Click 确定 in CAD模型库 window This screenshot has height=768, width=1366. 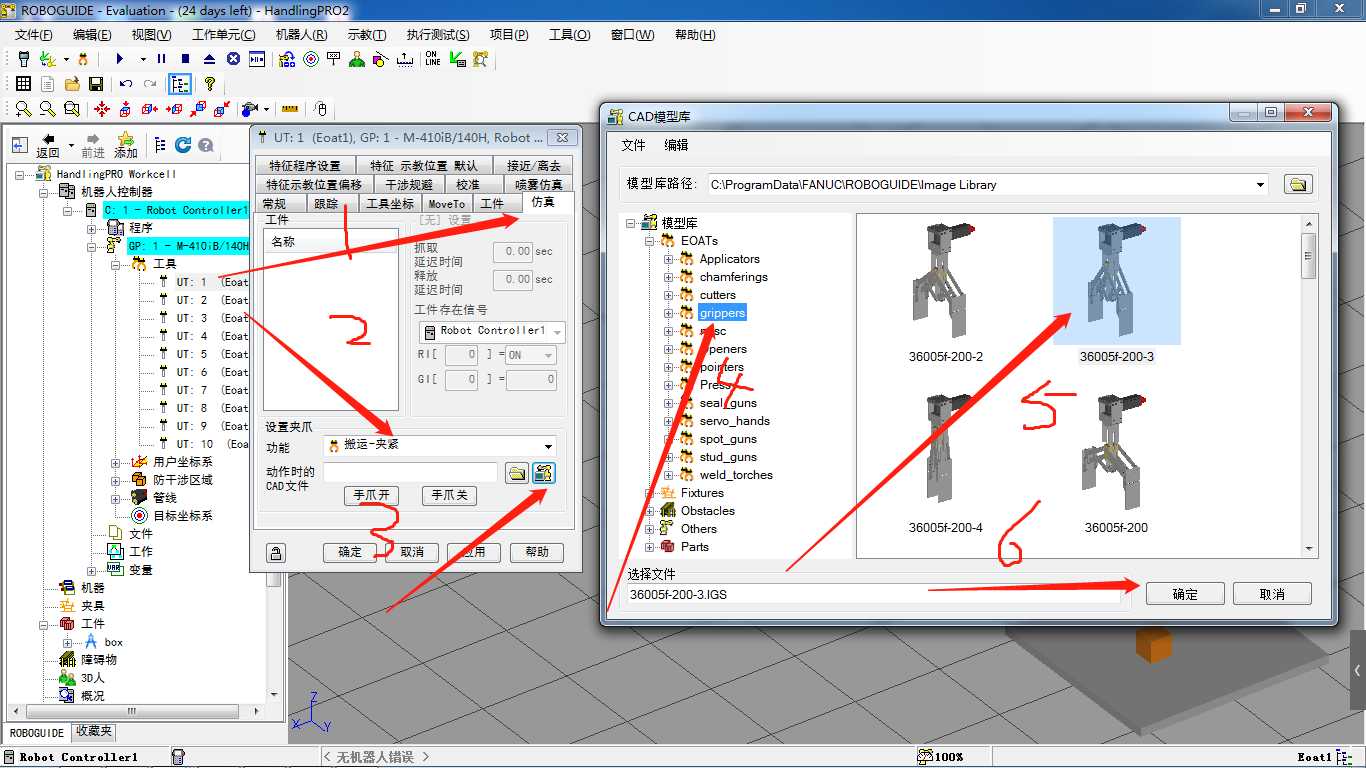pos(1185,593)
